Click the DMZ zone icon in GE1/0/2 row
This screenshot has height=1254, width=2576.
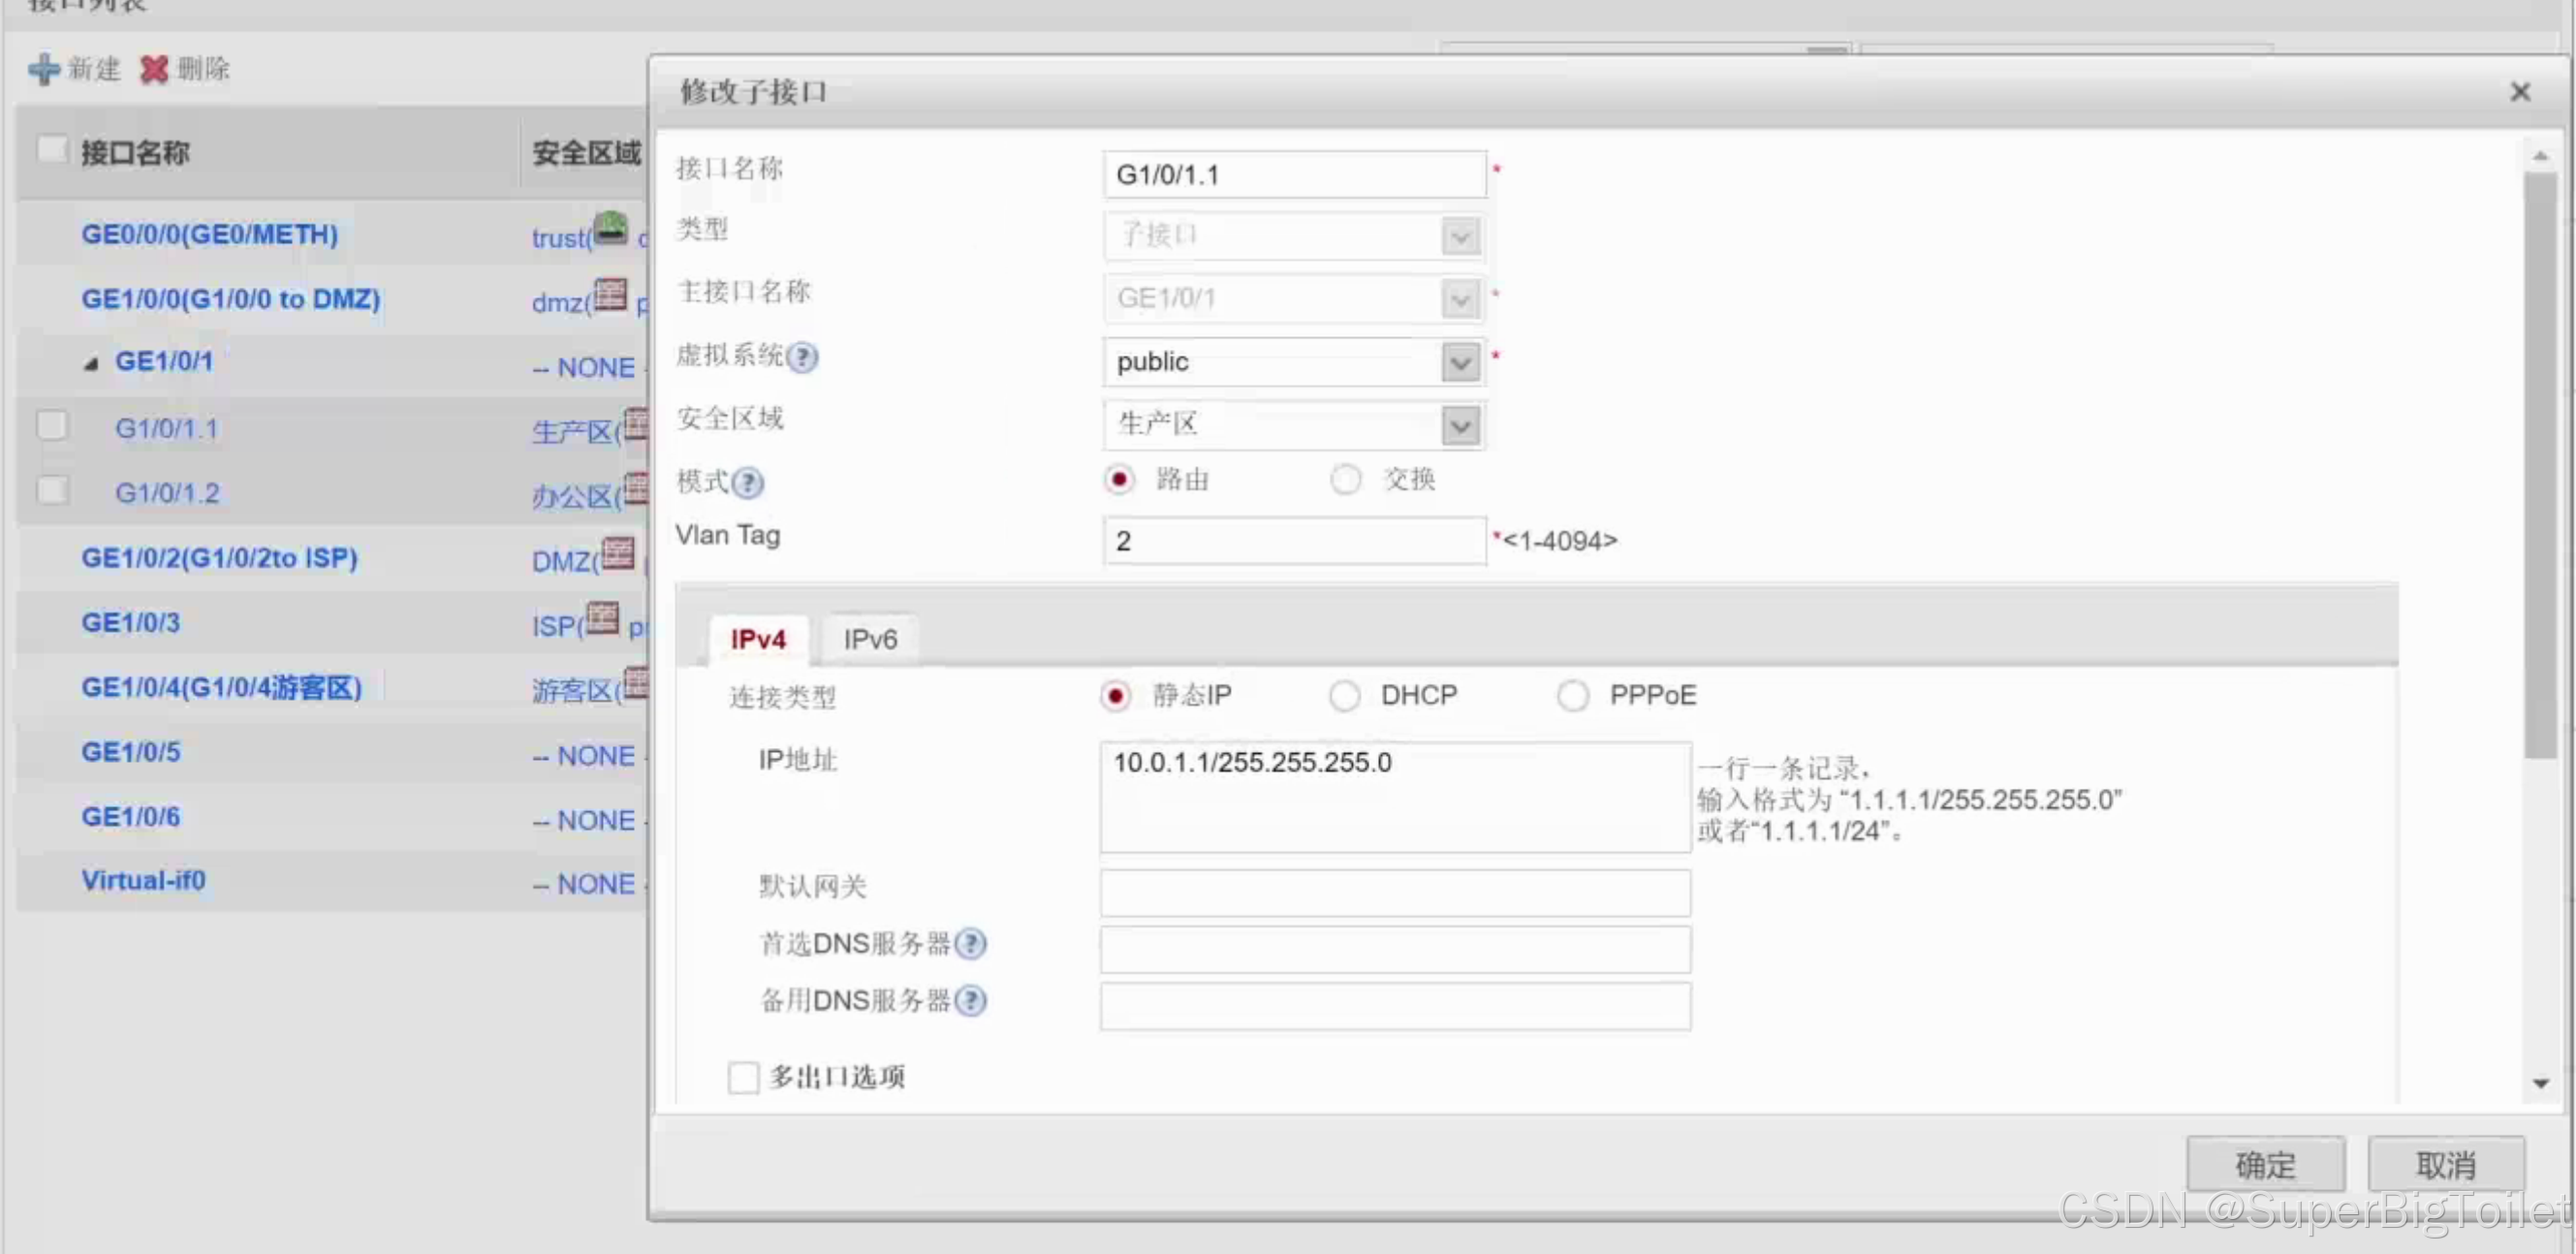[618, 553]
